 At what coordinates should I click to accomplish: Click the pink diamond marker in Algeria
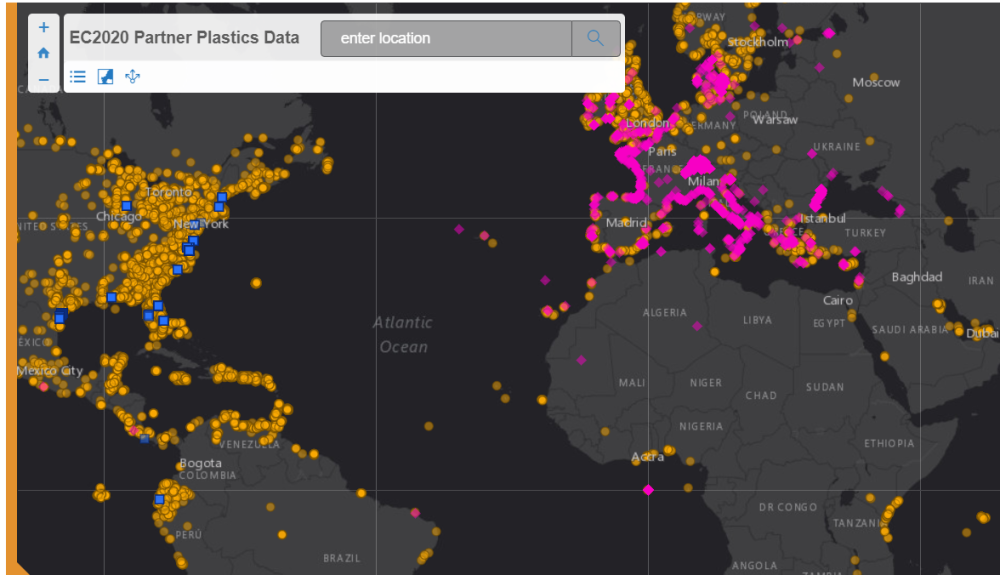(697, 326)
